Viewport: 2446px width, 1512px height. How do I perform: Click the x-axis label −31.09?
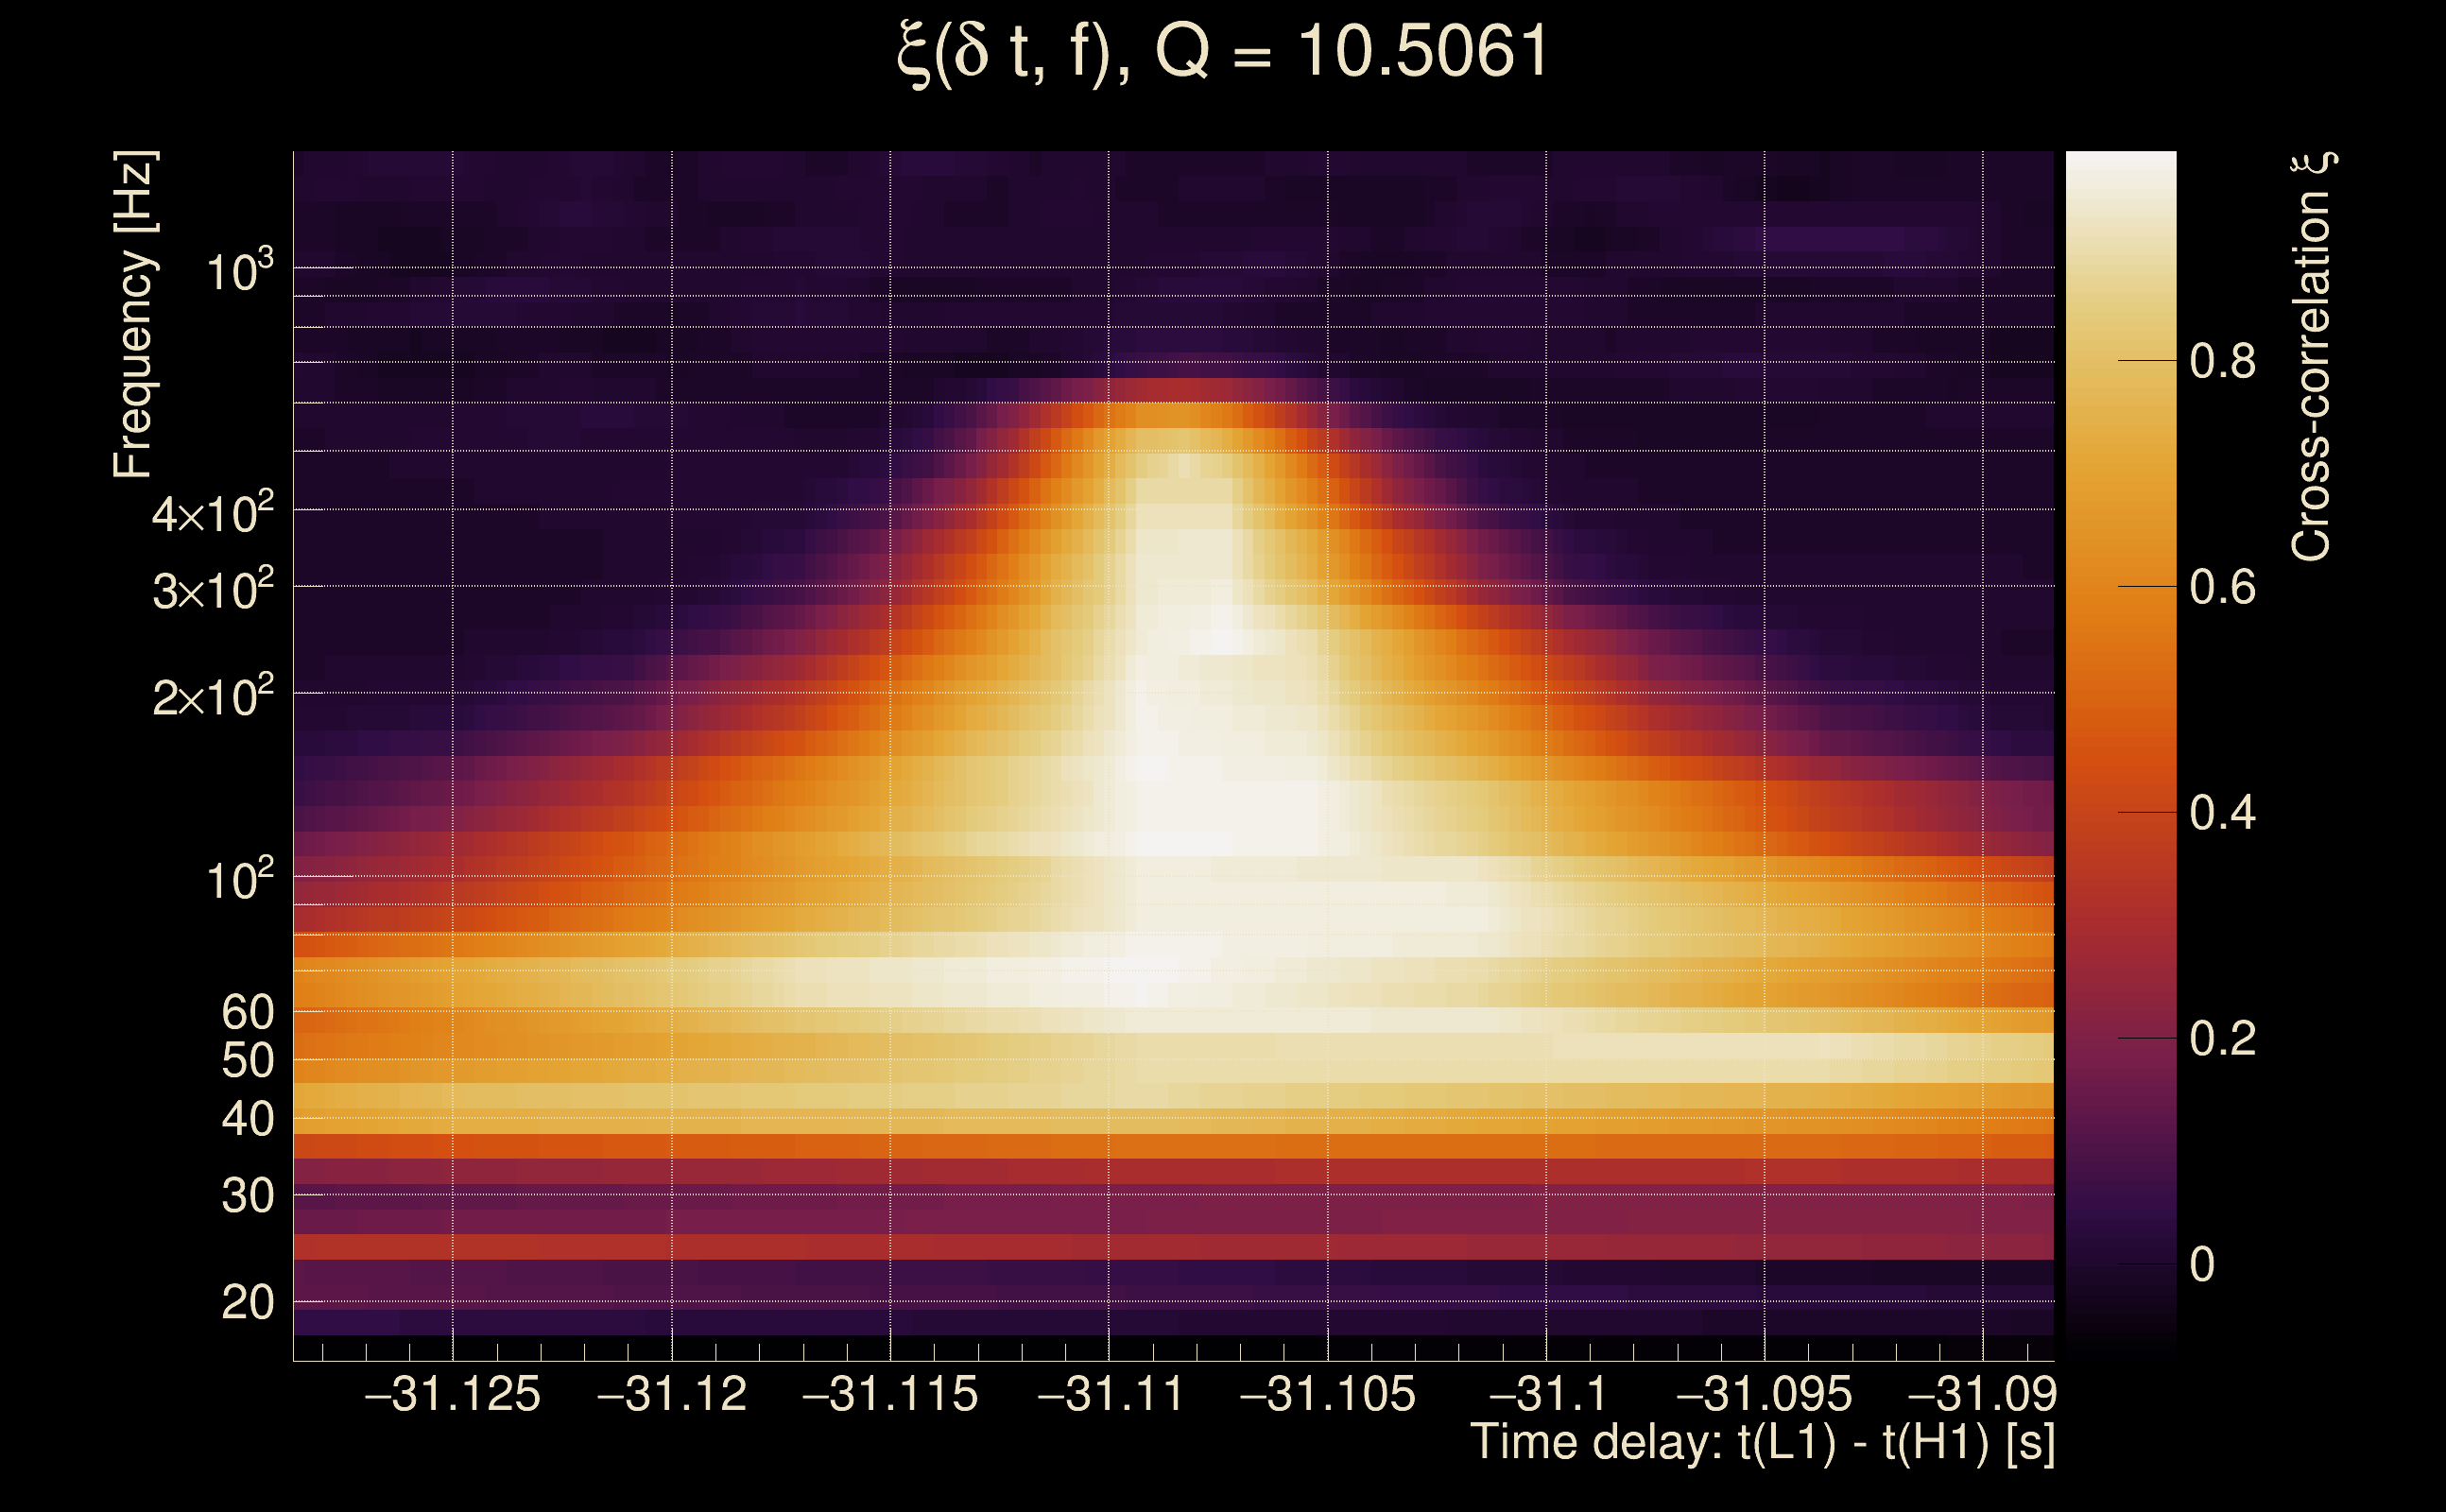point(1982,1394)
